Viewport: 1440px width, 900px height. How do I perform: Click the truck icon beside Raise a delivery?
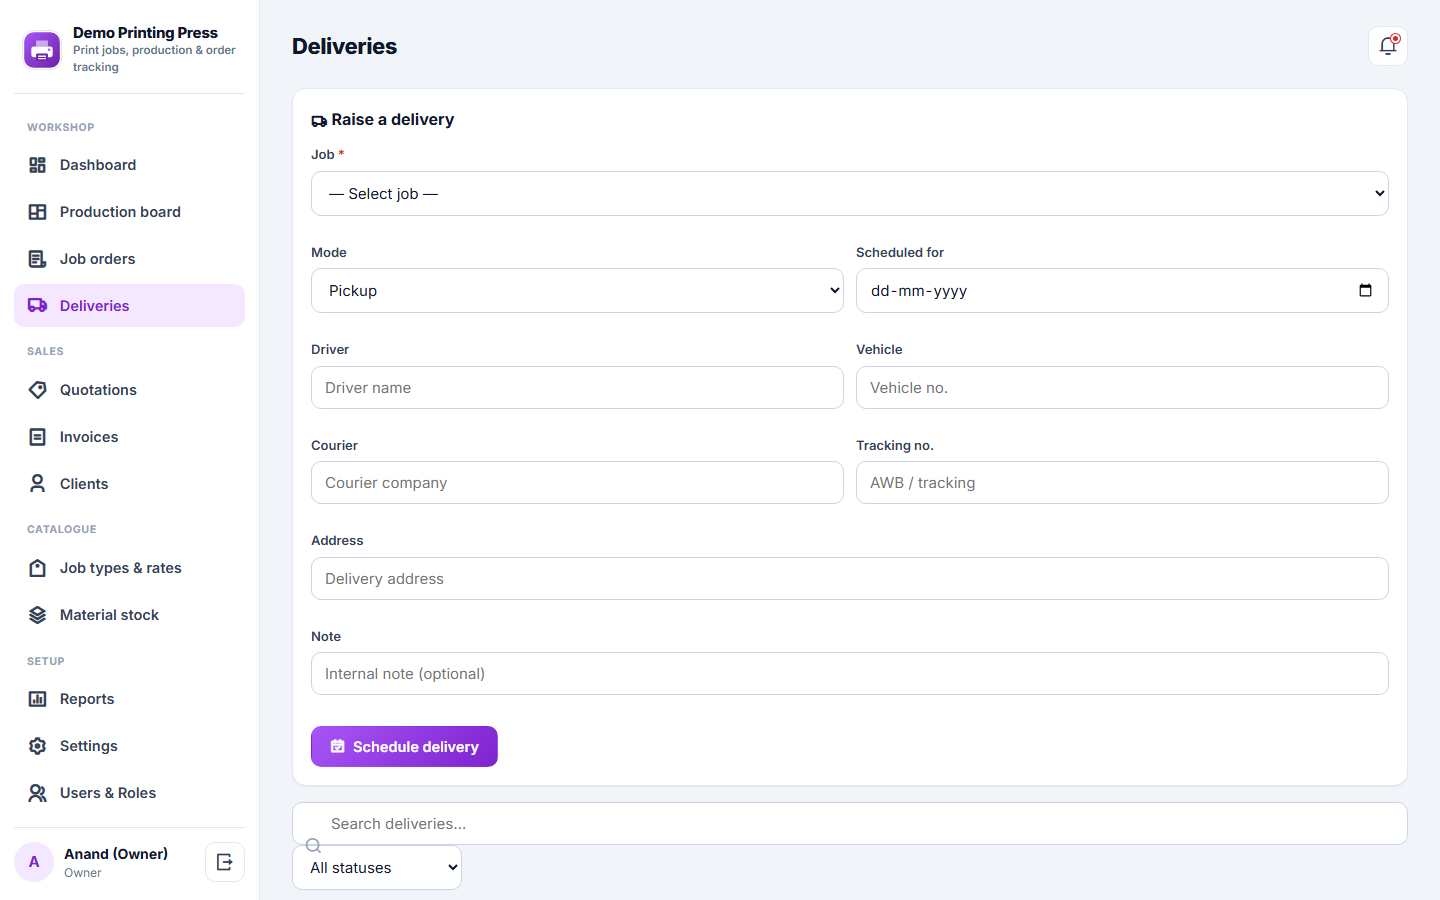click(319, 121)
